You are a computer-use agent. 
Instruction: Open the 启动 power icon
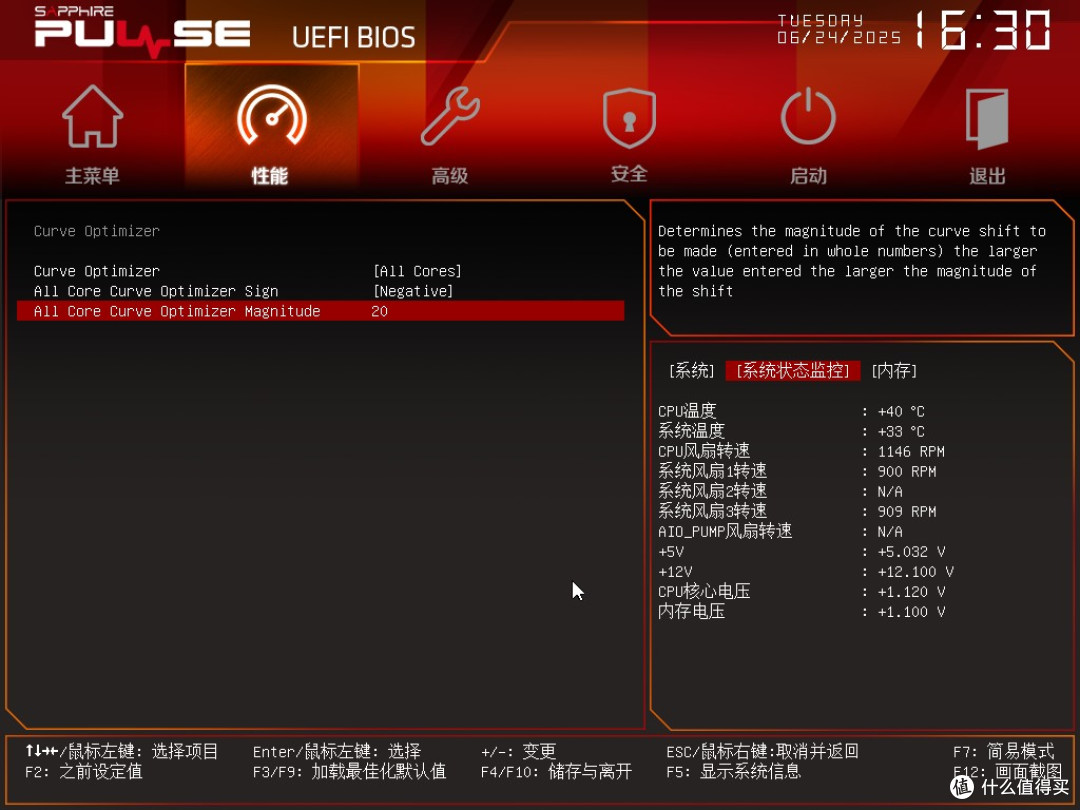808,116
